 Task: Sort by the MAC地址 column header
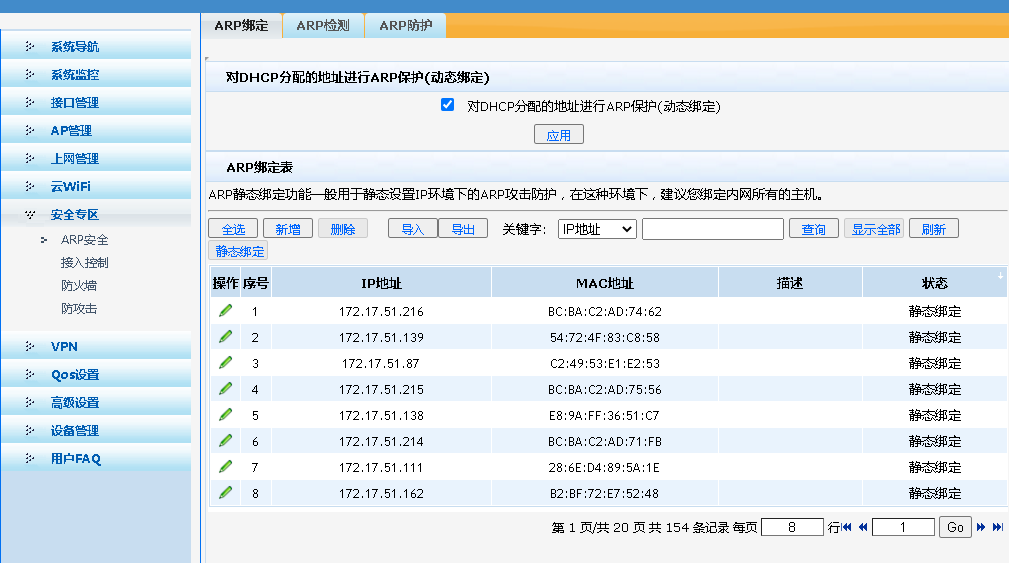tap(605, 282)
